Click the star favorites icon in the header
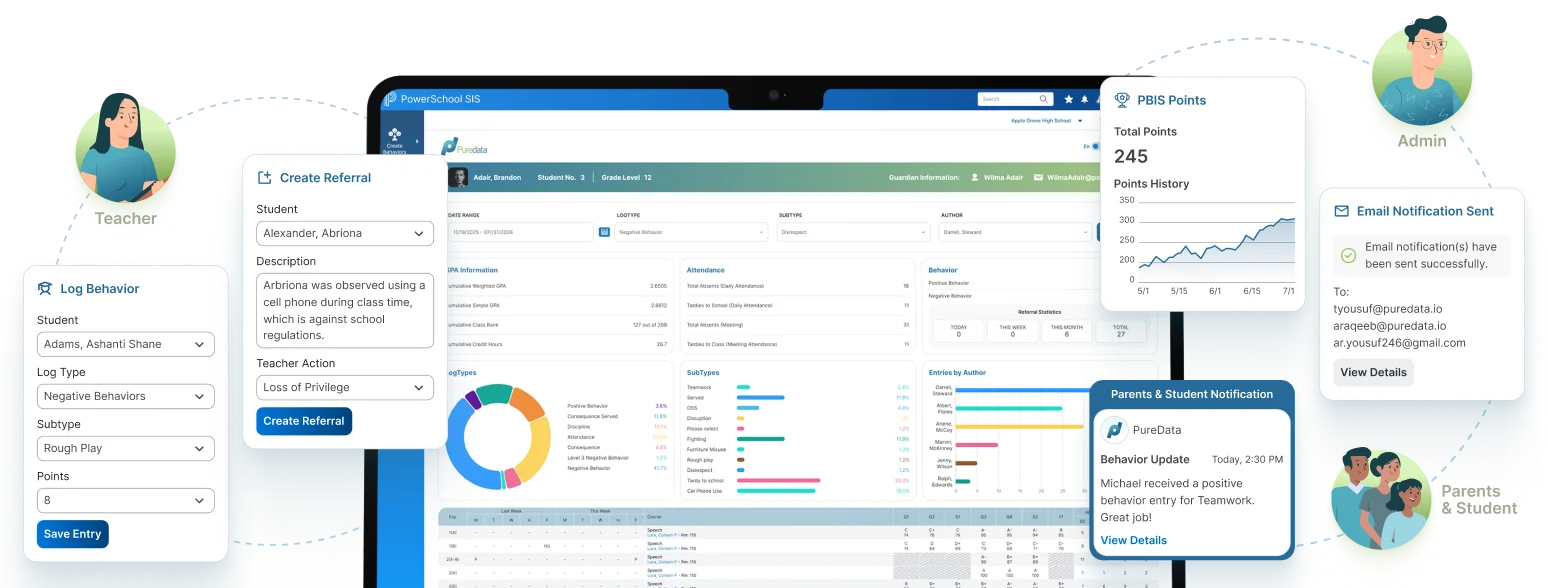The width and height of the screenshot is (1548, 588). tap(1068, 99)
